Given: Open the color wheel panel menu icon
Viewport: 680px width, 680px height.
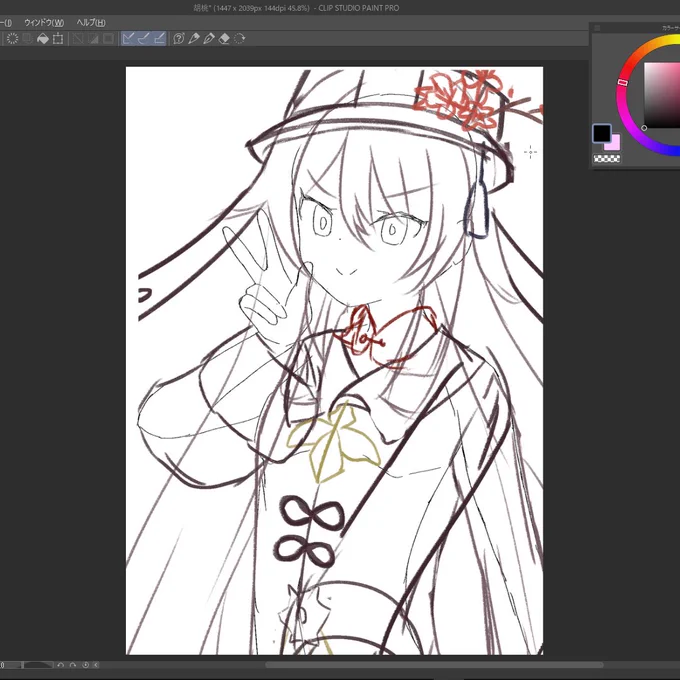Looking at the screenshot, I should pyautogui.click(x=597, y=28).
